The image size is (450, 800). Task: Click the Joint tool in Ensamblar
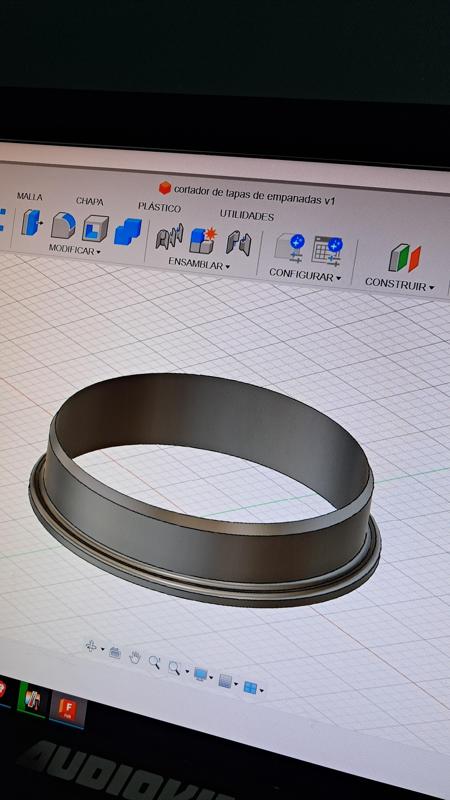click(169, 236)
